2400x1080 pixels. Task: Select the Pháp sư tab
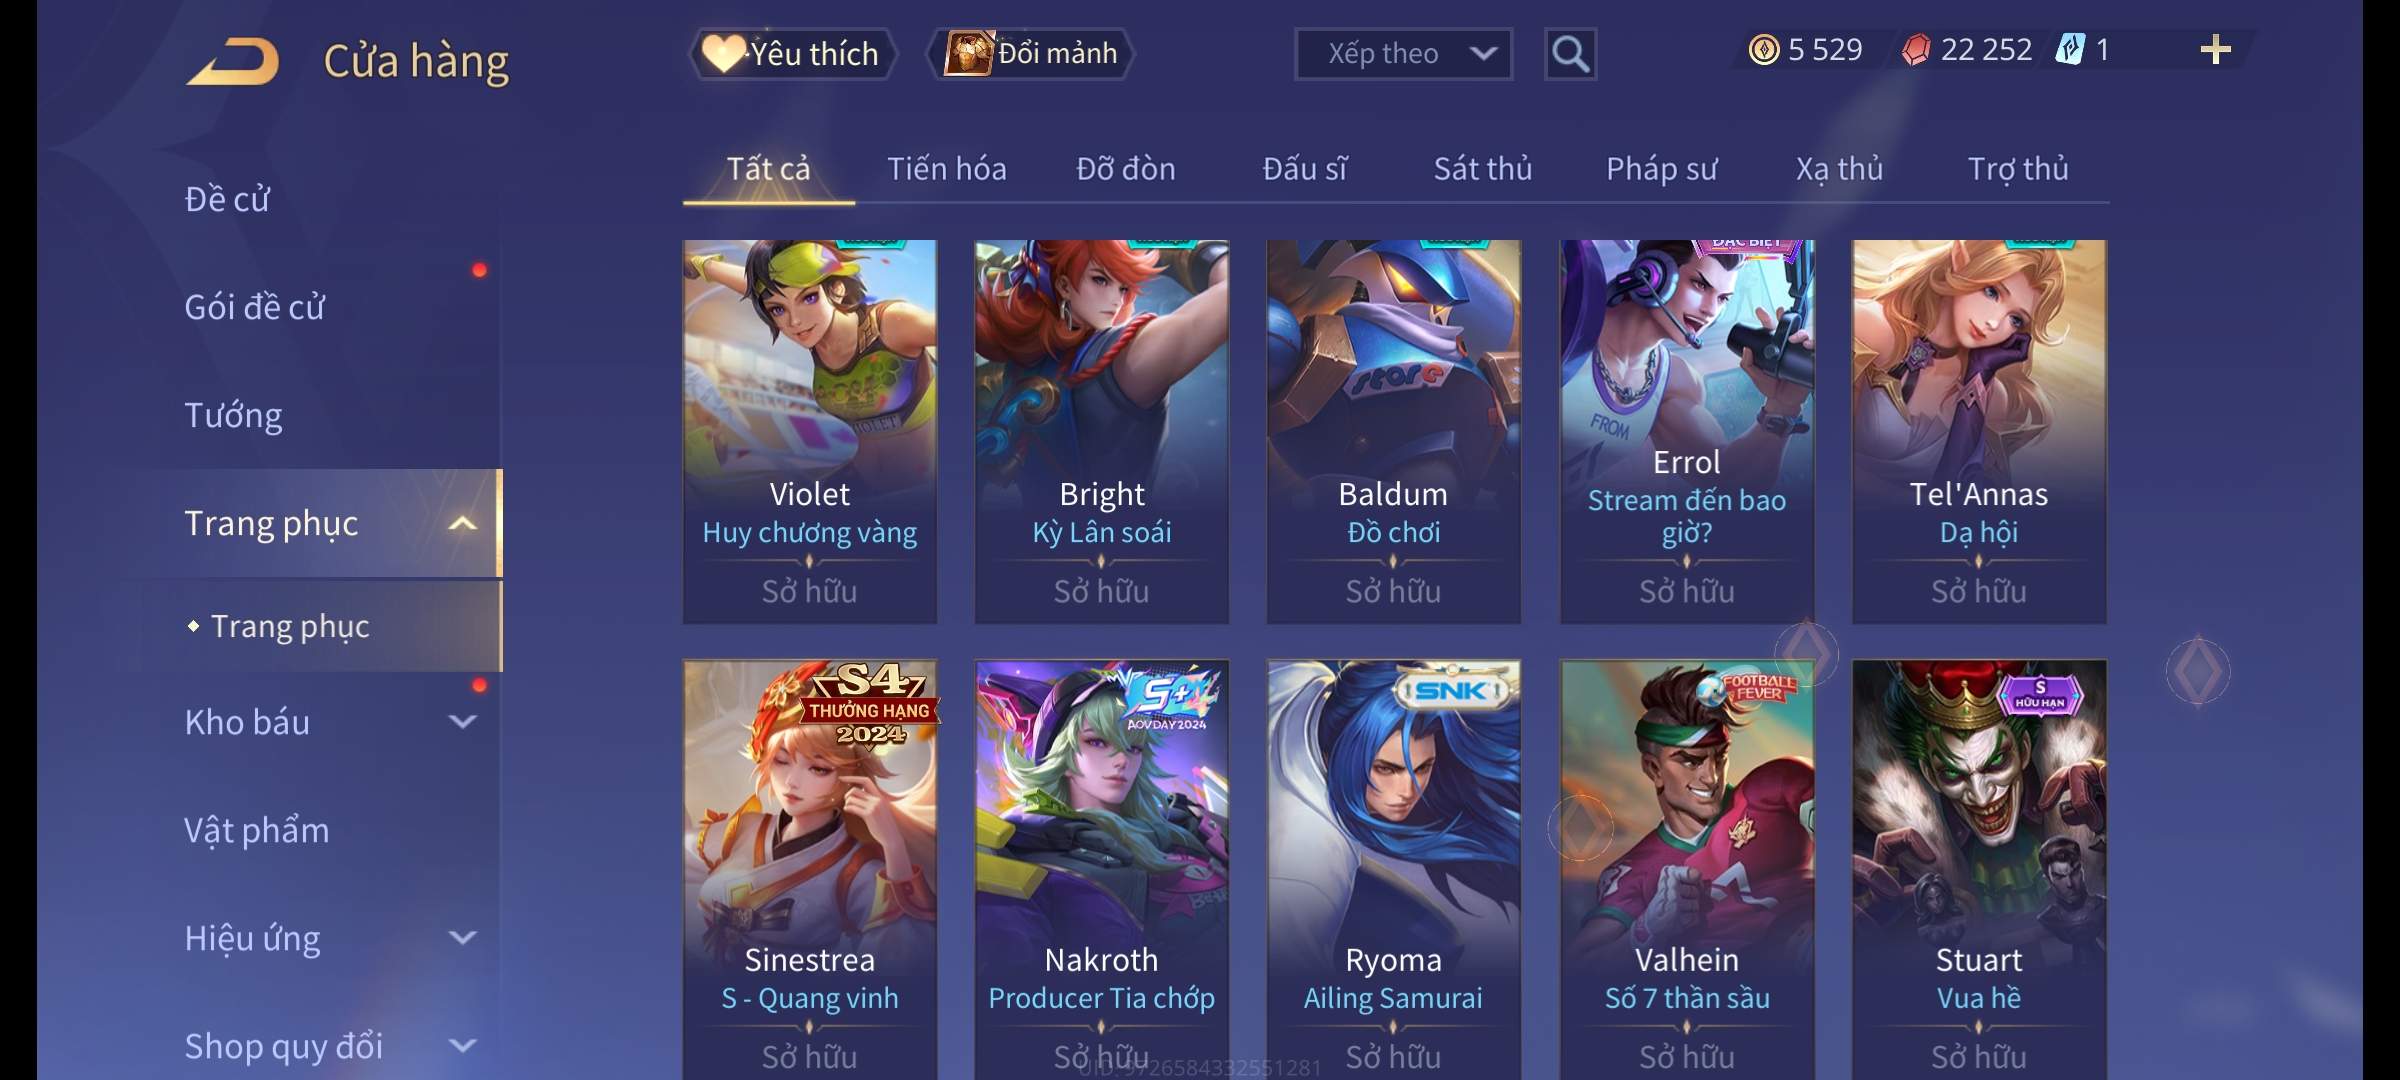tap(1661, 169)
